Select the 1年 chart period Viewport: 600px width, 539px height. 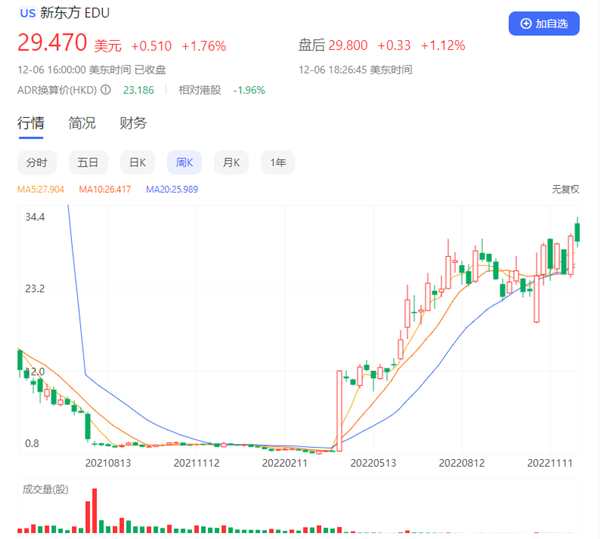278,163
